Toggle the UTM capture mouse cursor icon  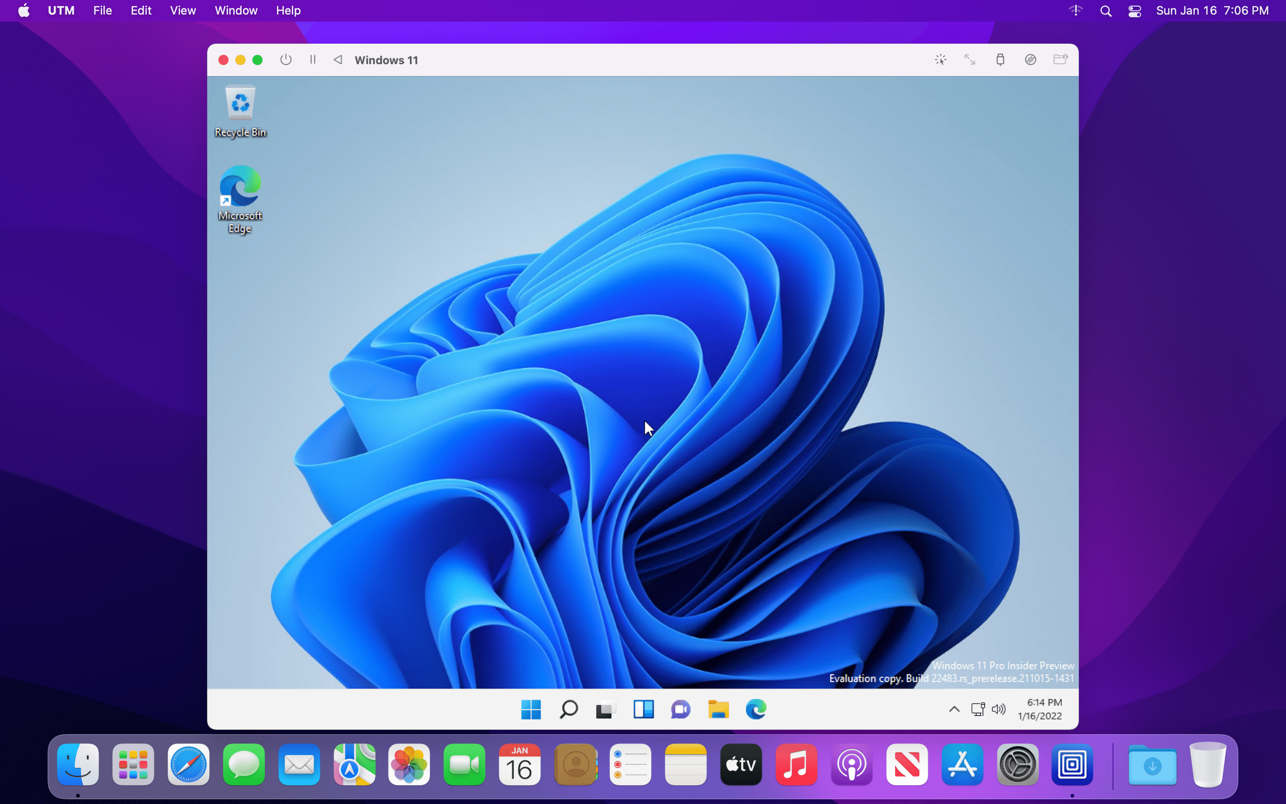941,60
